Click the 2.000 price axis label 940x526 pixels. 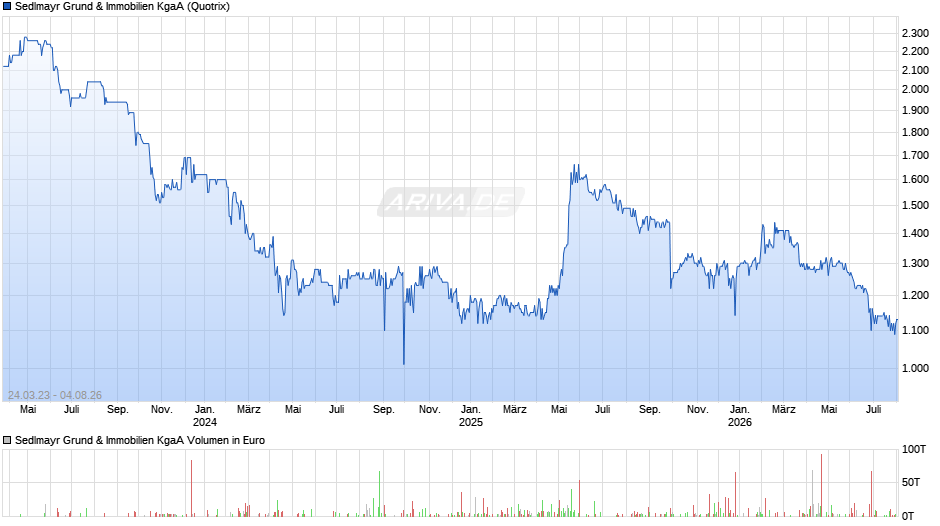[915, 89]
